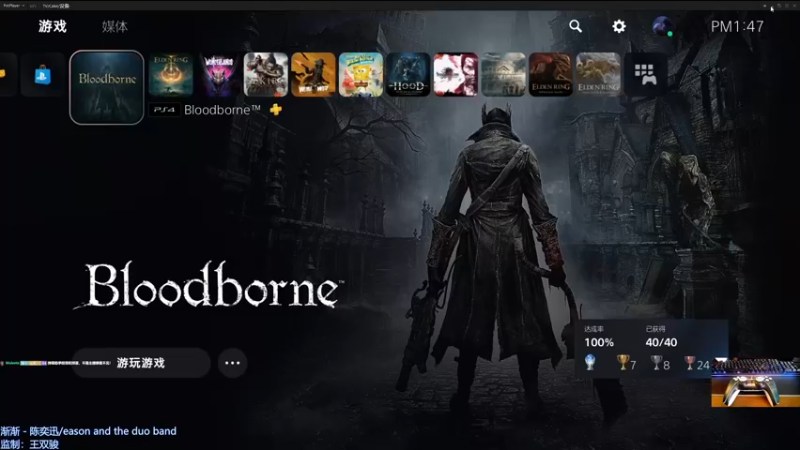Click the 100% trophy completion value
Viewport: 800px width, 450px height.
coord(599,342)
